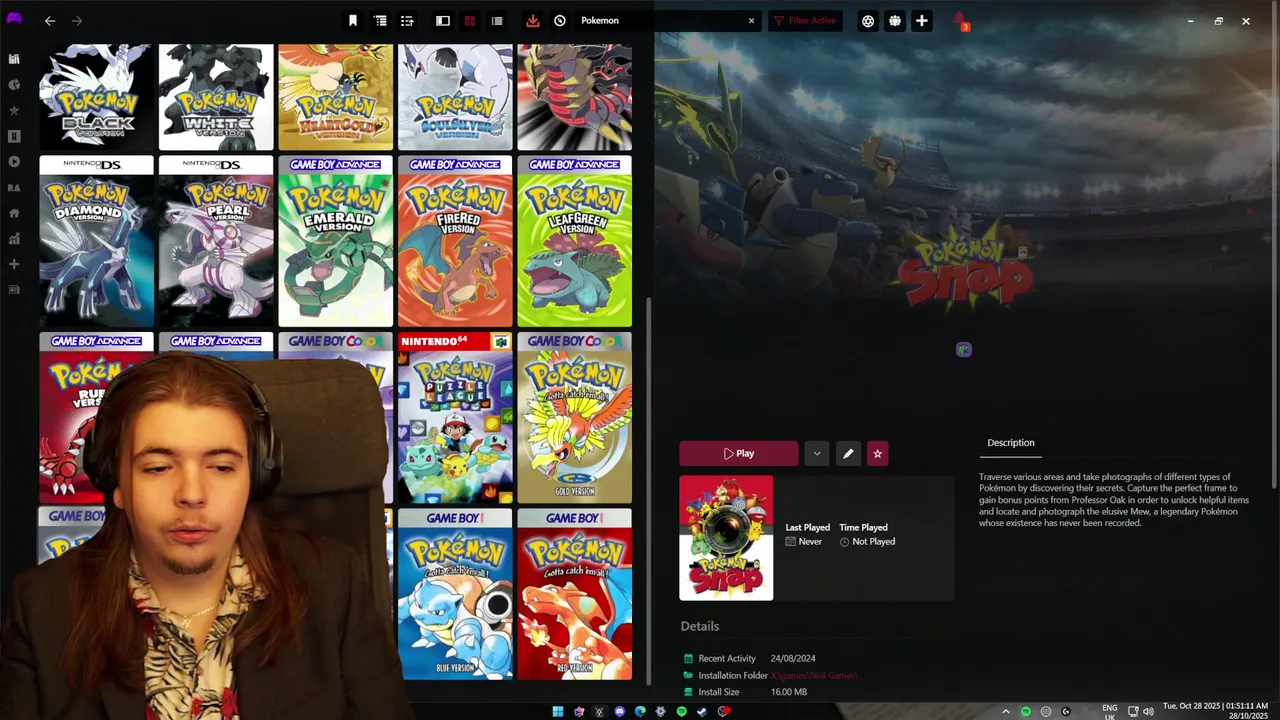Click Pokemon Snap cover thumbnail
The width and height of the screenshot is (1280, 720).
(x=726, y=538)
